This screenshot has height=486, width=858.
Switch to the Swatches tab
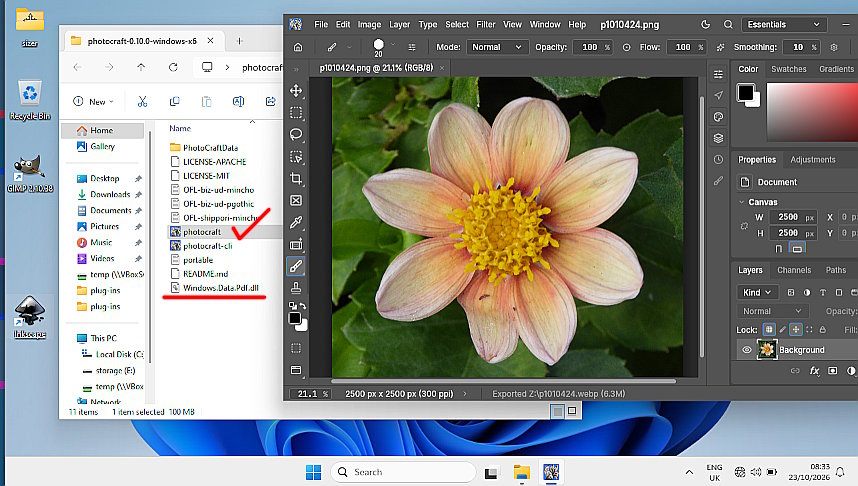click(789, 69)
